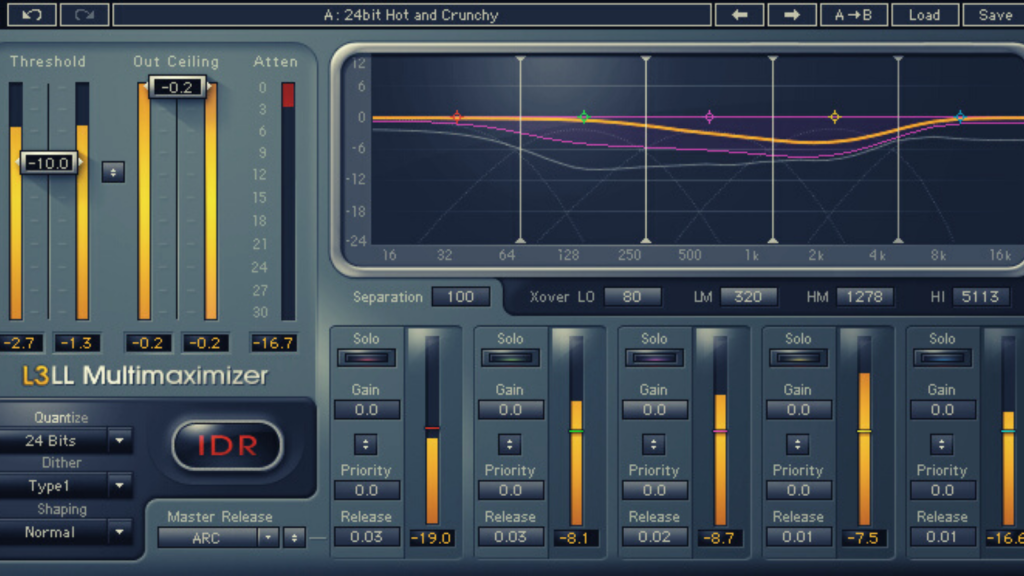Click the HI crossover value field 5113
The image size is (1024, 576).
(x=980, y=296)
